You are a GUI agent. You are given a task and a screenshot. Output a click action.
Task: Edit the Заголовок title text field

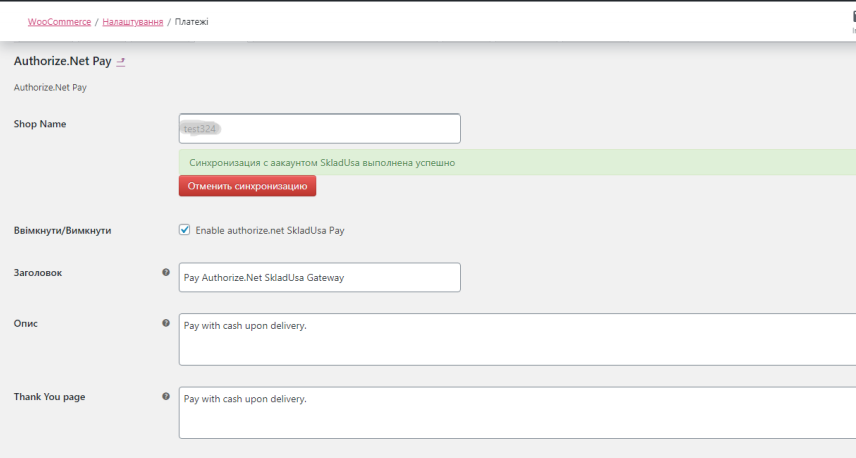(x=319, y=277)
